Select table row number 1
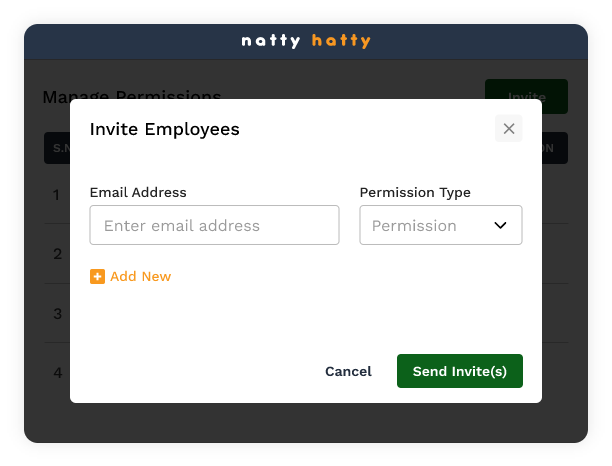The height and width of the screenshot is (466, 612). (x=57, y=194)
